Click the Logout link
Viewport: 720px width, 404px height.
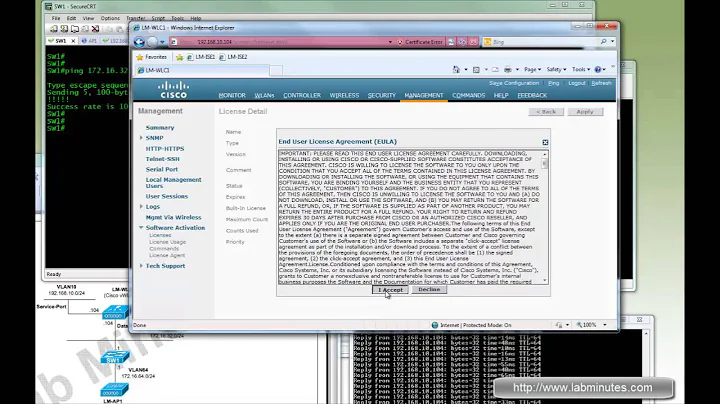click(x=577, y=83)
